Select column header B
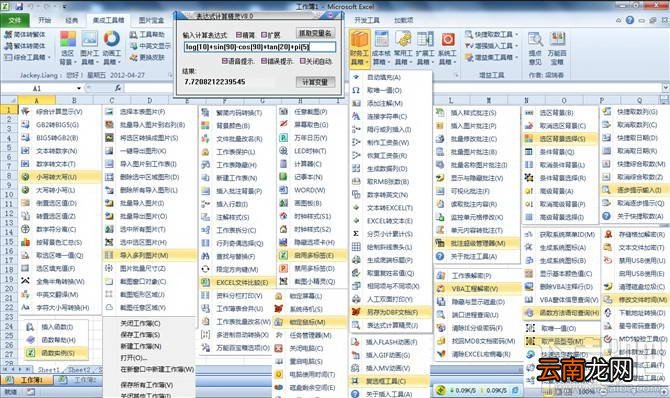Image resolution: width=670 pixels, height=398 pixels. 74,100
